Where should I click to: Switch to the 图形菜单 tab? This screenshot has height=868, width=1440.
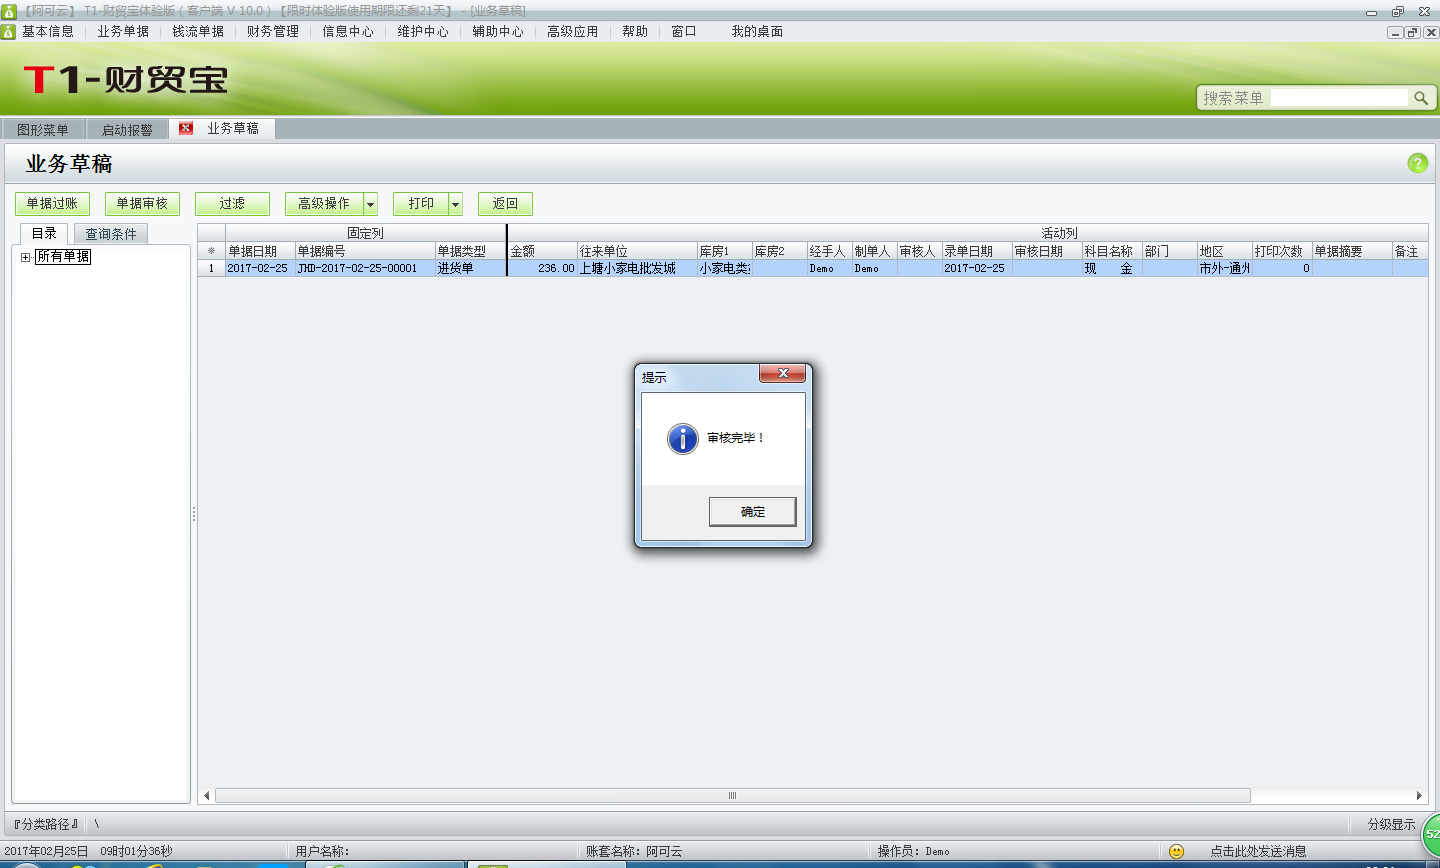pos(41,128)
